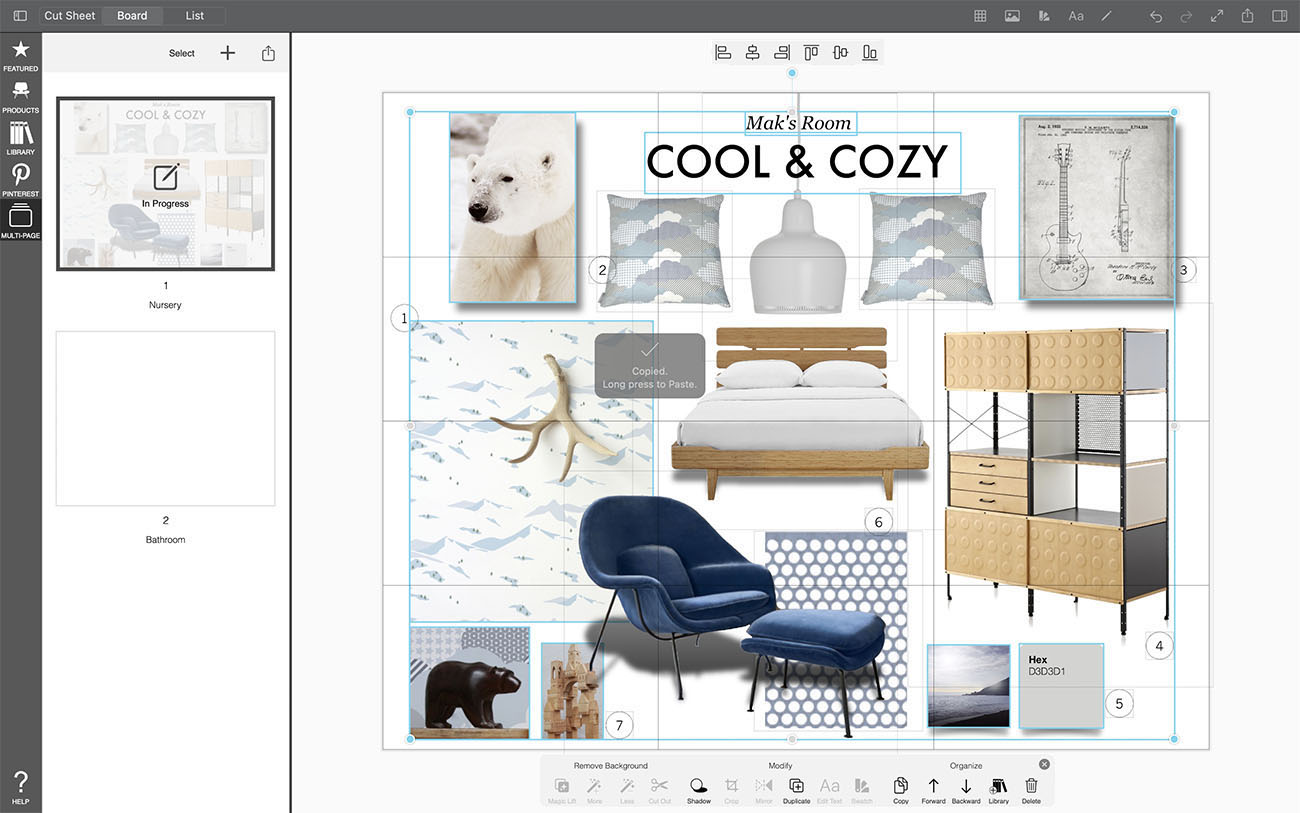This screenshot has width=1300, height=813.
Task: Click the align left edges icon
Action: point(723,53)
